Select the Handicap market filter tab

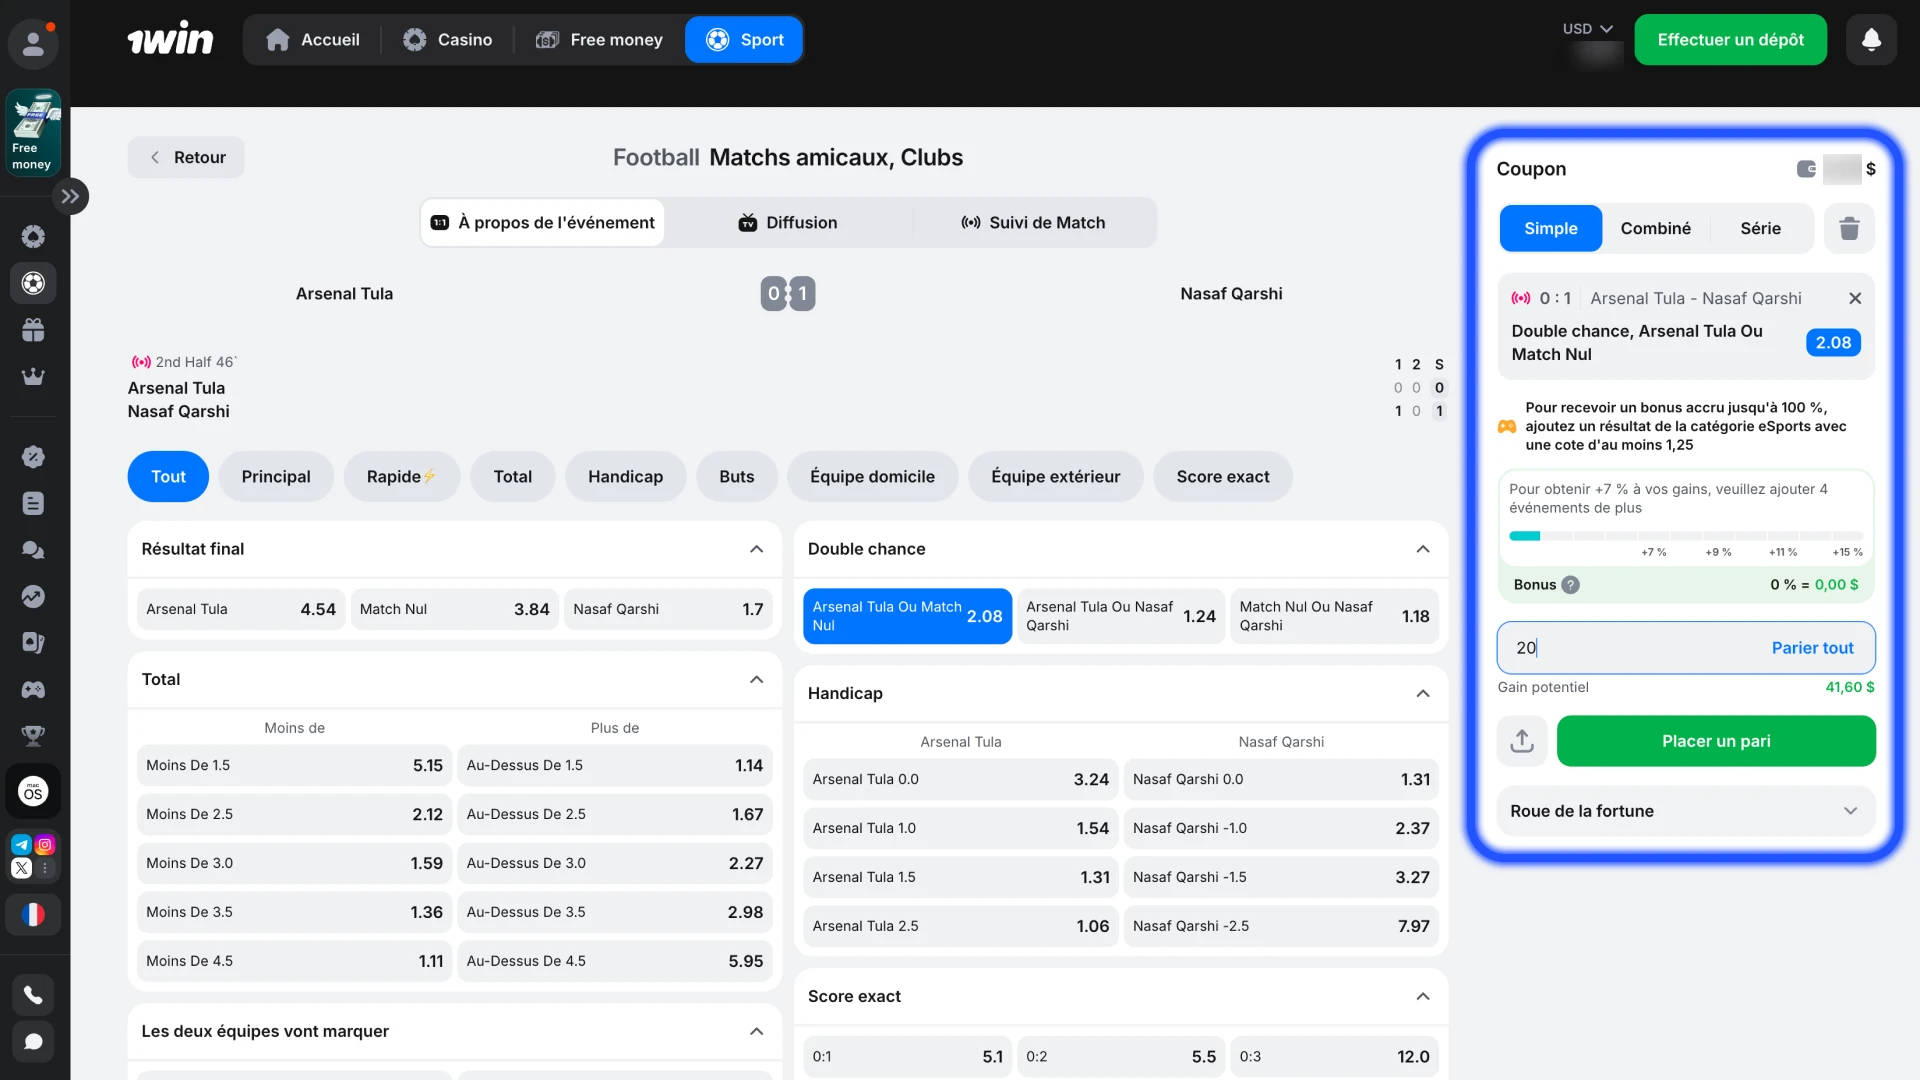(x=625, y=477)
